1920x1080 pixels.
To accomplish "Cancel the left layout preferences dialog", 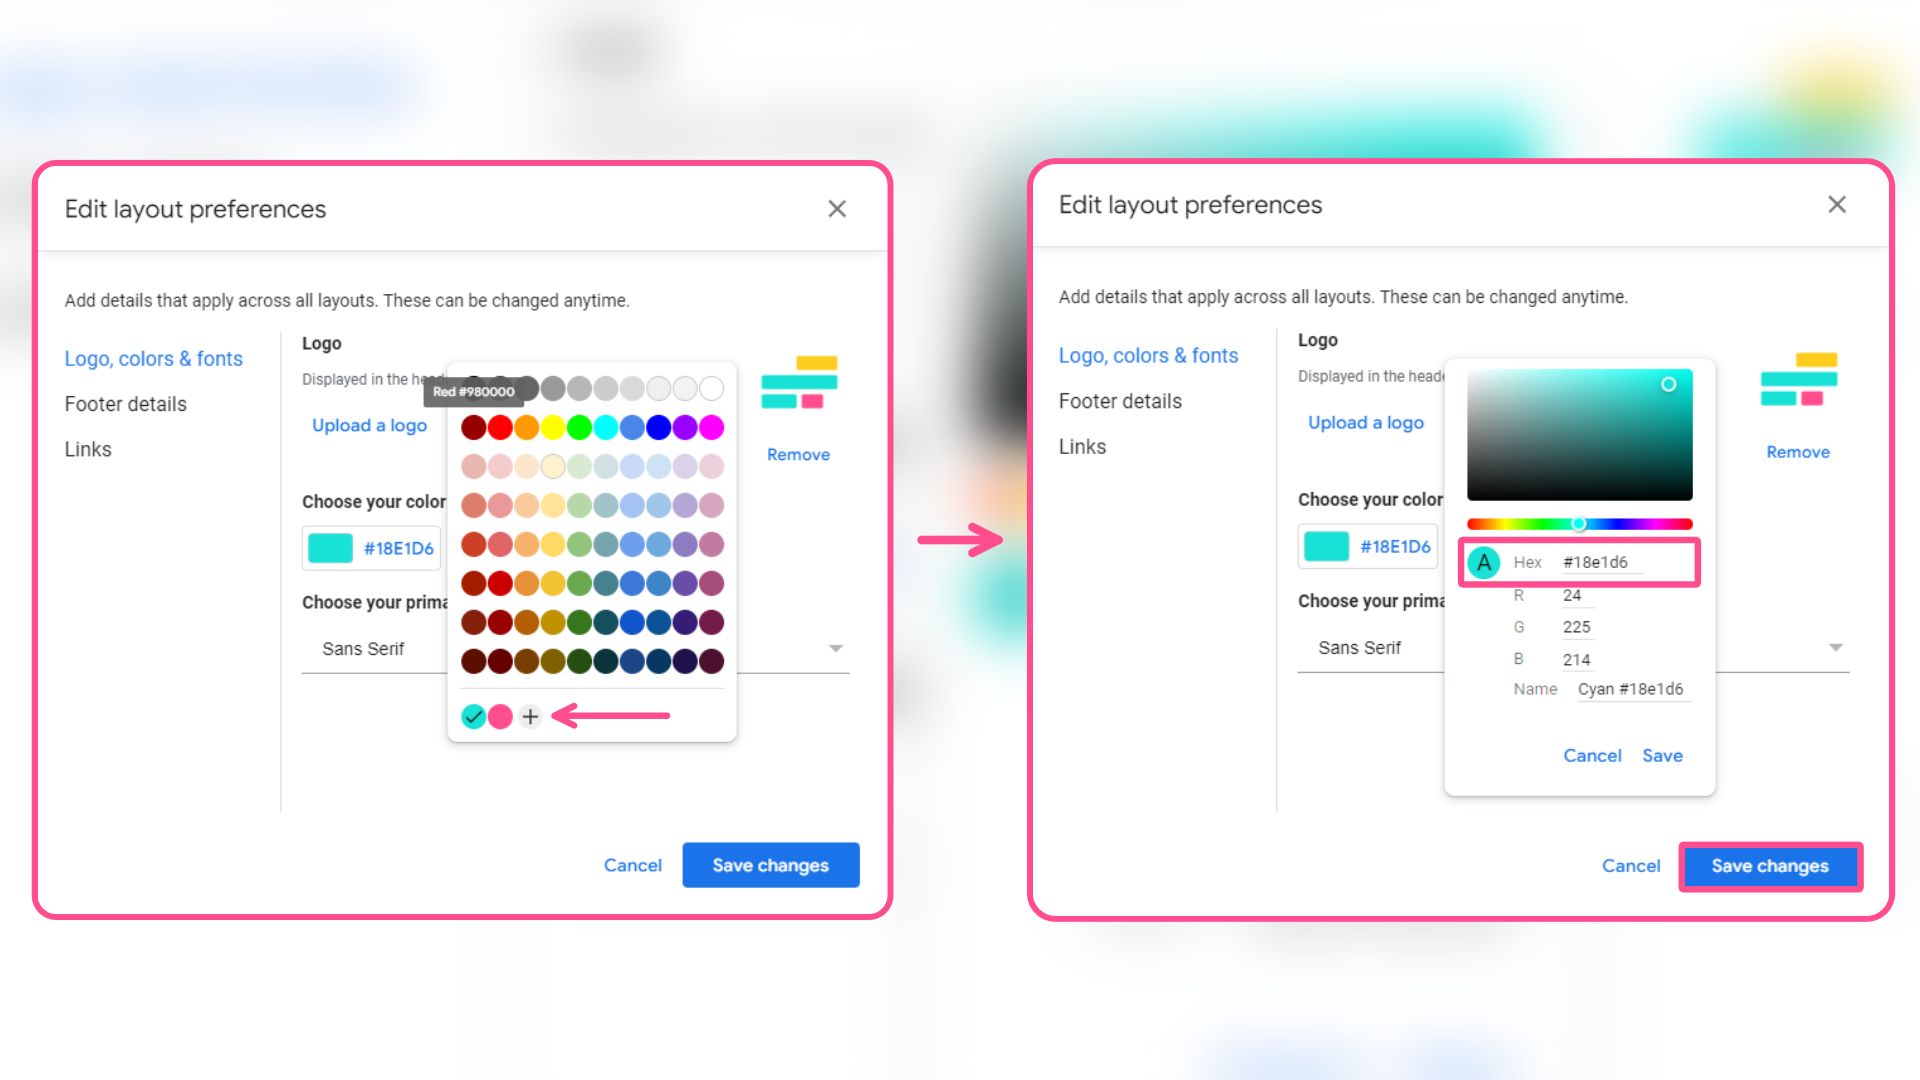I will pyautogui.click(x=632, y=865).
